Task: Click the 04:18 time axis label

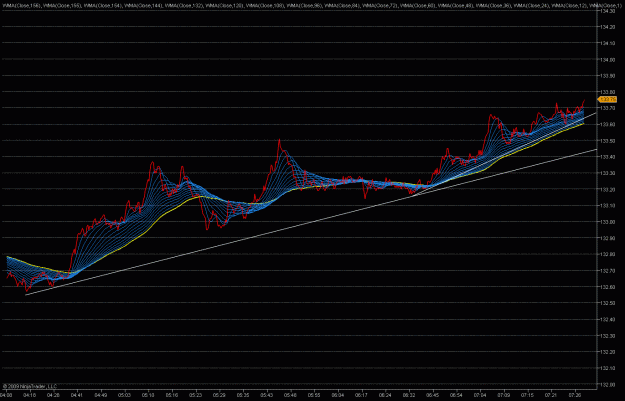Action: [x=29, y=395]
